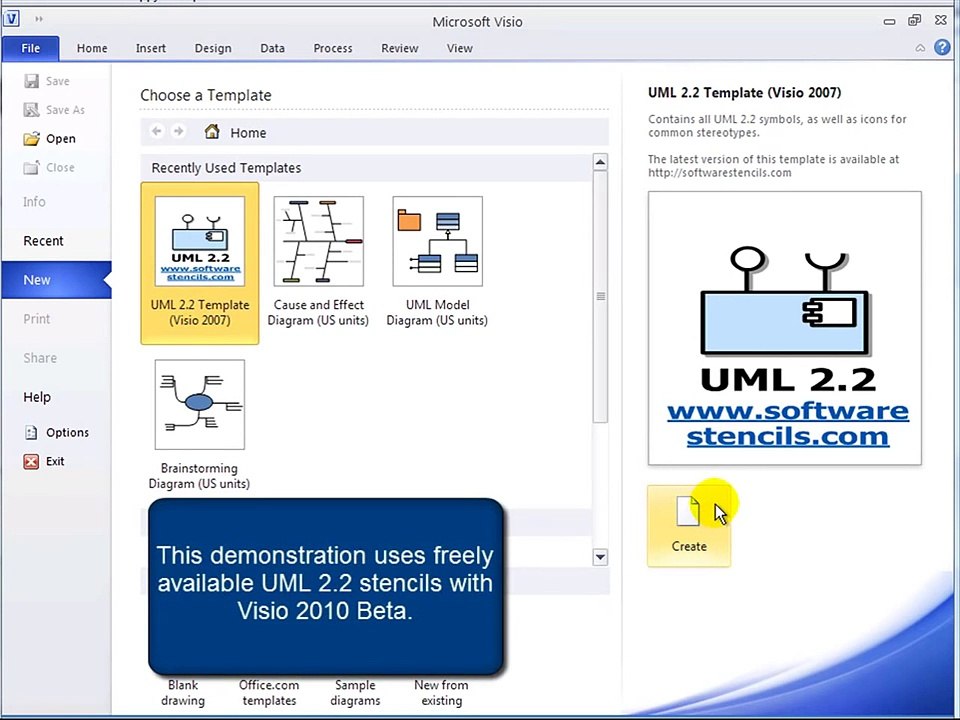The height and width of the screenshot is (720, 960).
Task: Click the Close document icon
Action: pyautogui.click(x=31, y=167)
